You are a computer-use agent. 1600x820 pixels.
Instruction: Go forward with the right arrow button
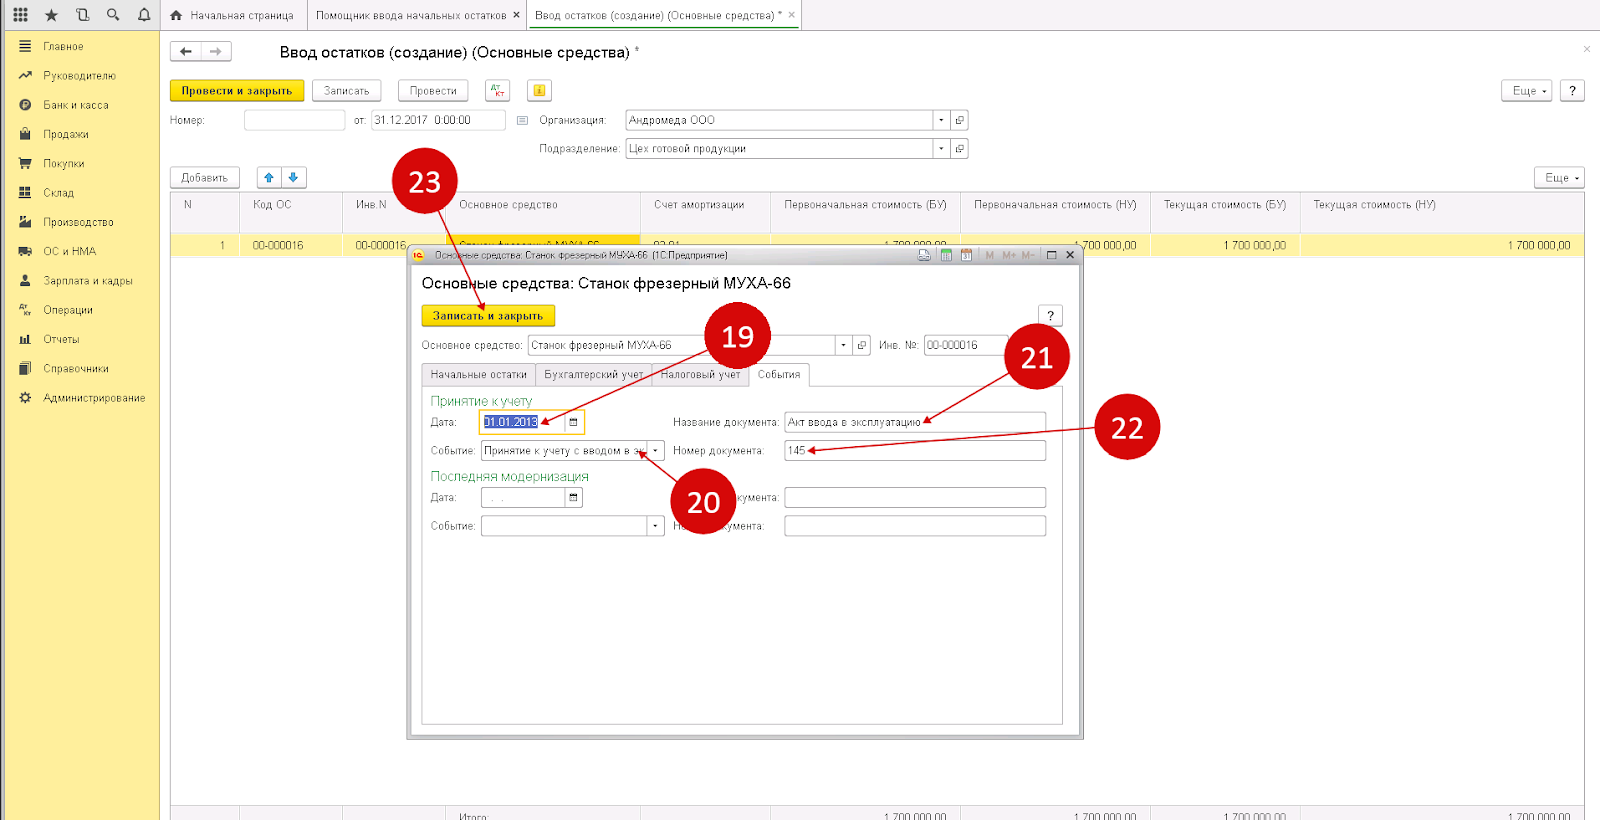(216, 51)
